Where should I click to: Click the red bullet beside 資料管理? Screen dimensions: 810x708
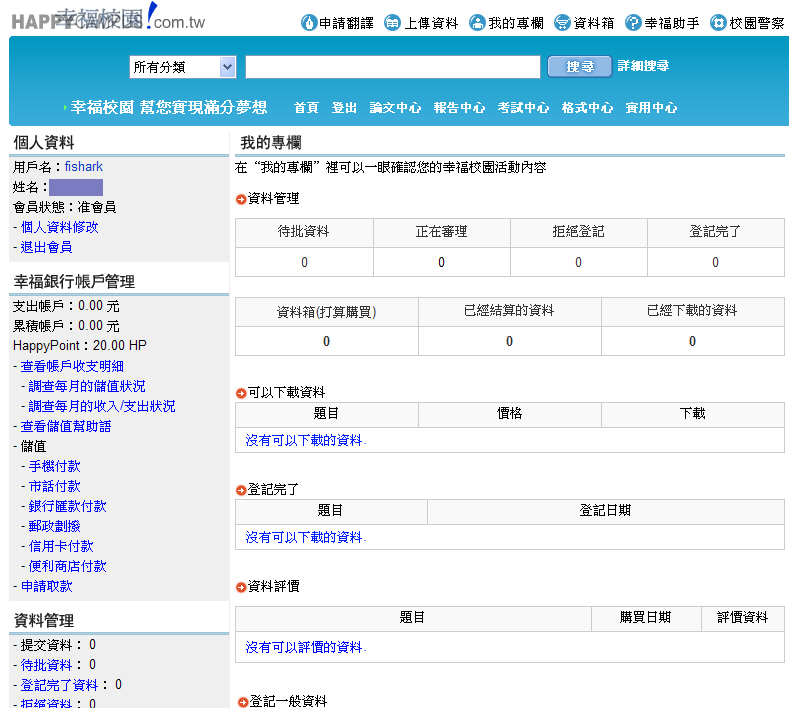click(241, 199)
